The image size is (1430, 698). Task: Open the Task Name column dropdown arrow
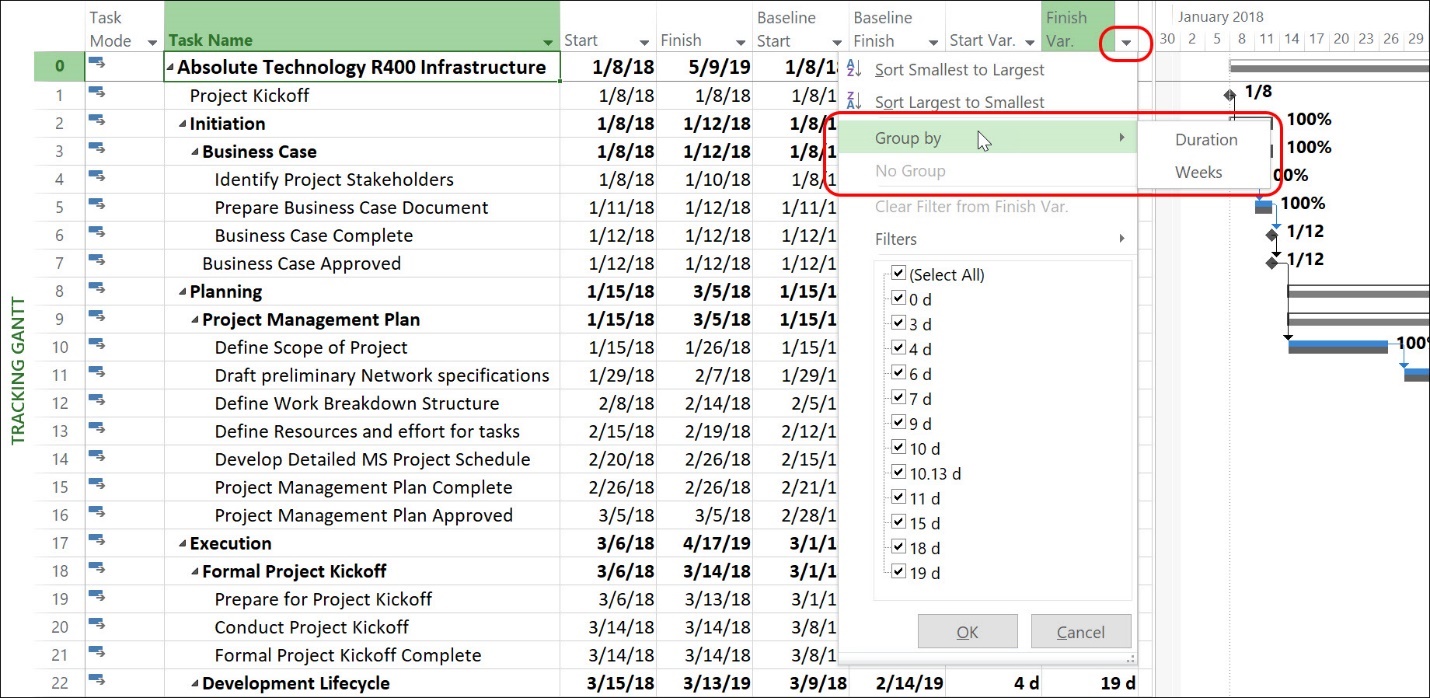click(x=548, y=42)
